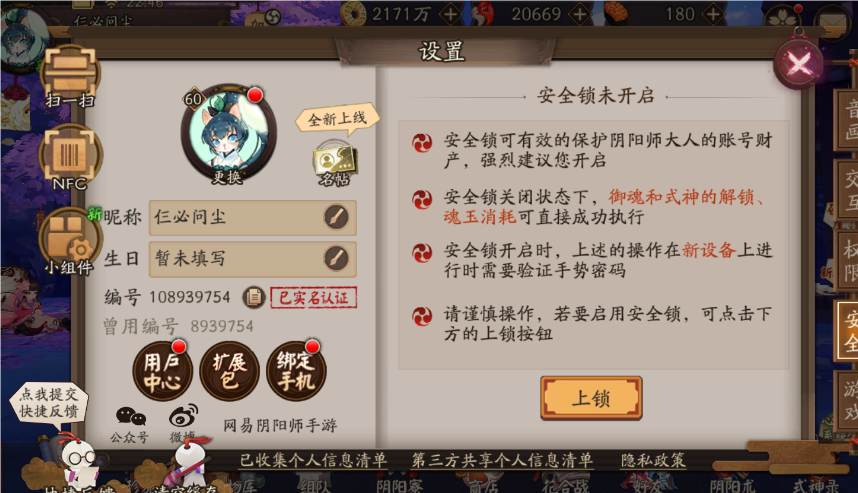Open the 隐私政策 privacy policy link
The height and width of the screenshot is (493, 858).
coord(653,460)
